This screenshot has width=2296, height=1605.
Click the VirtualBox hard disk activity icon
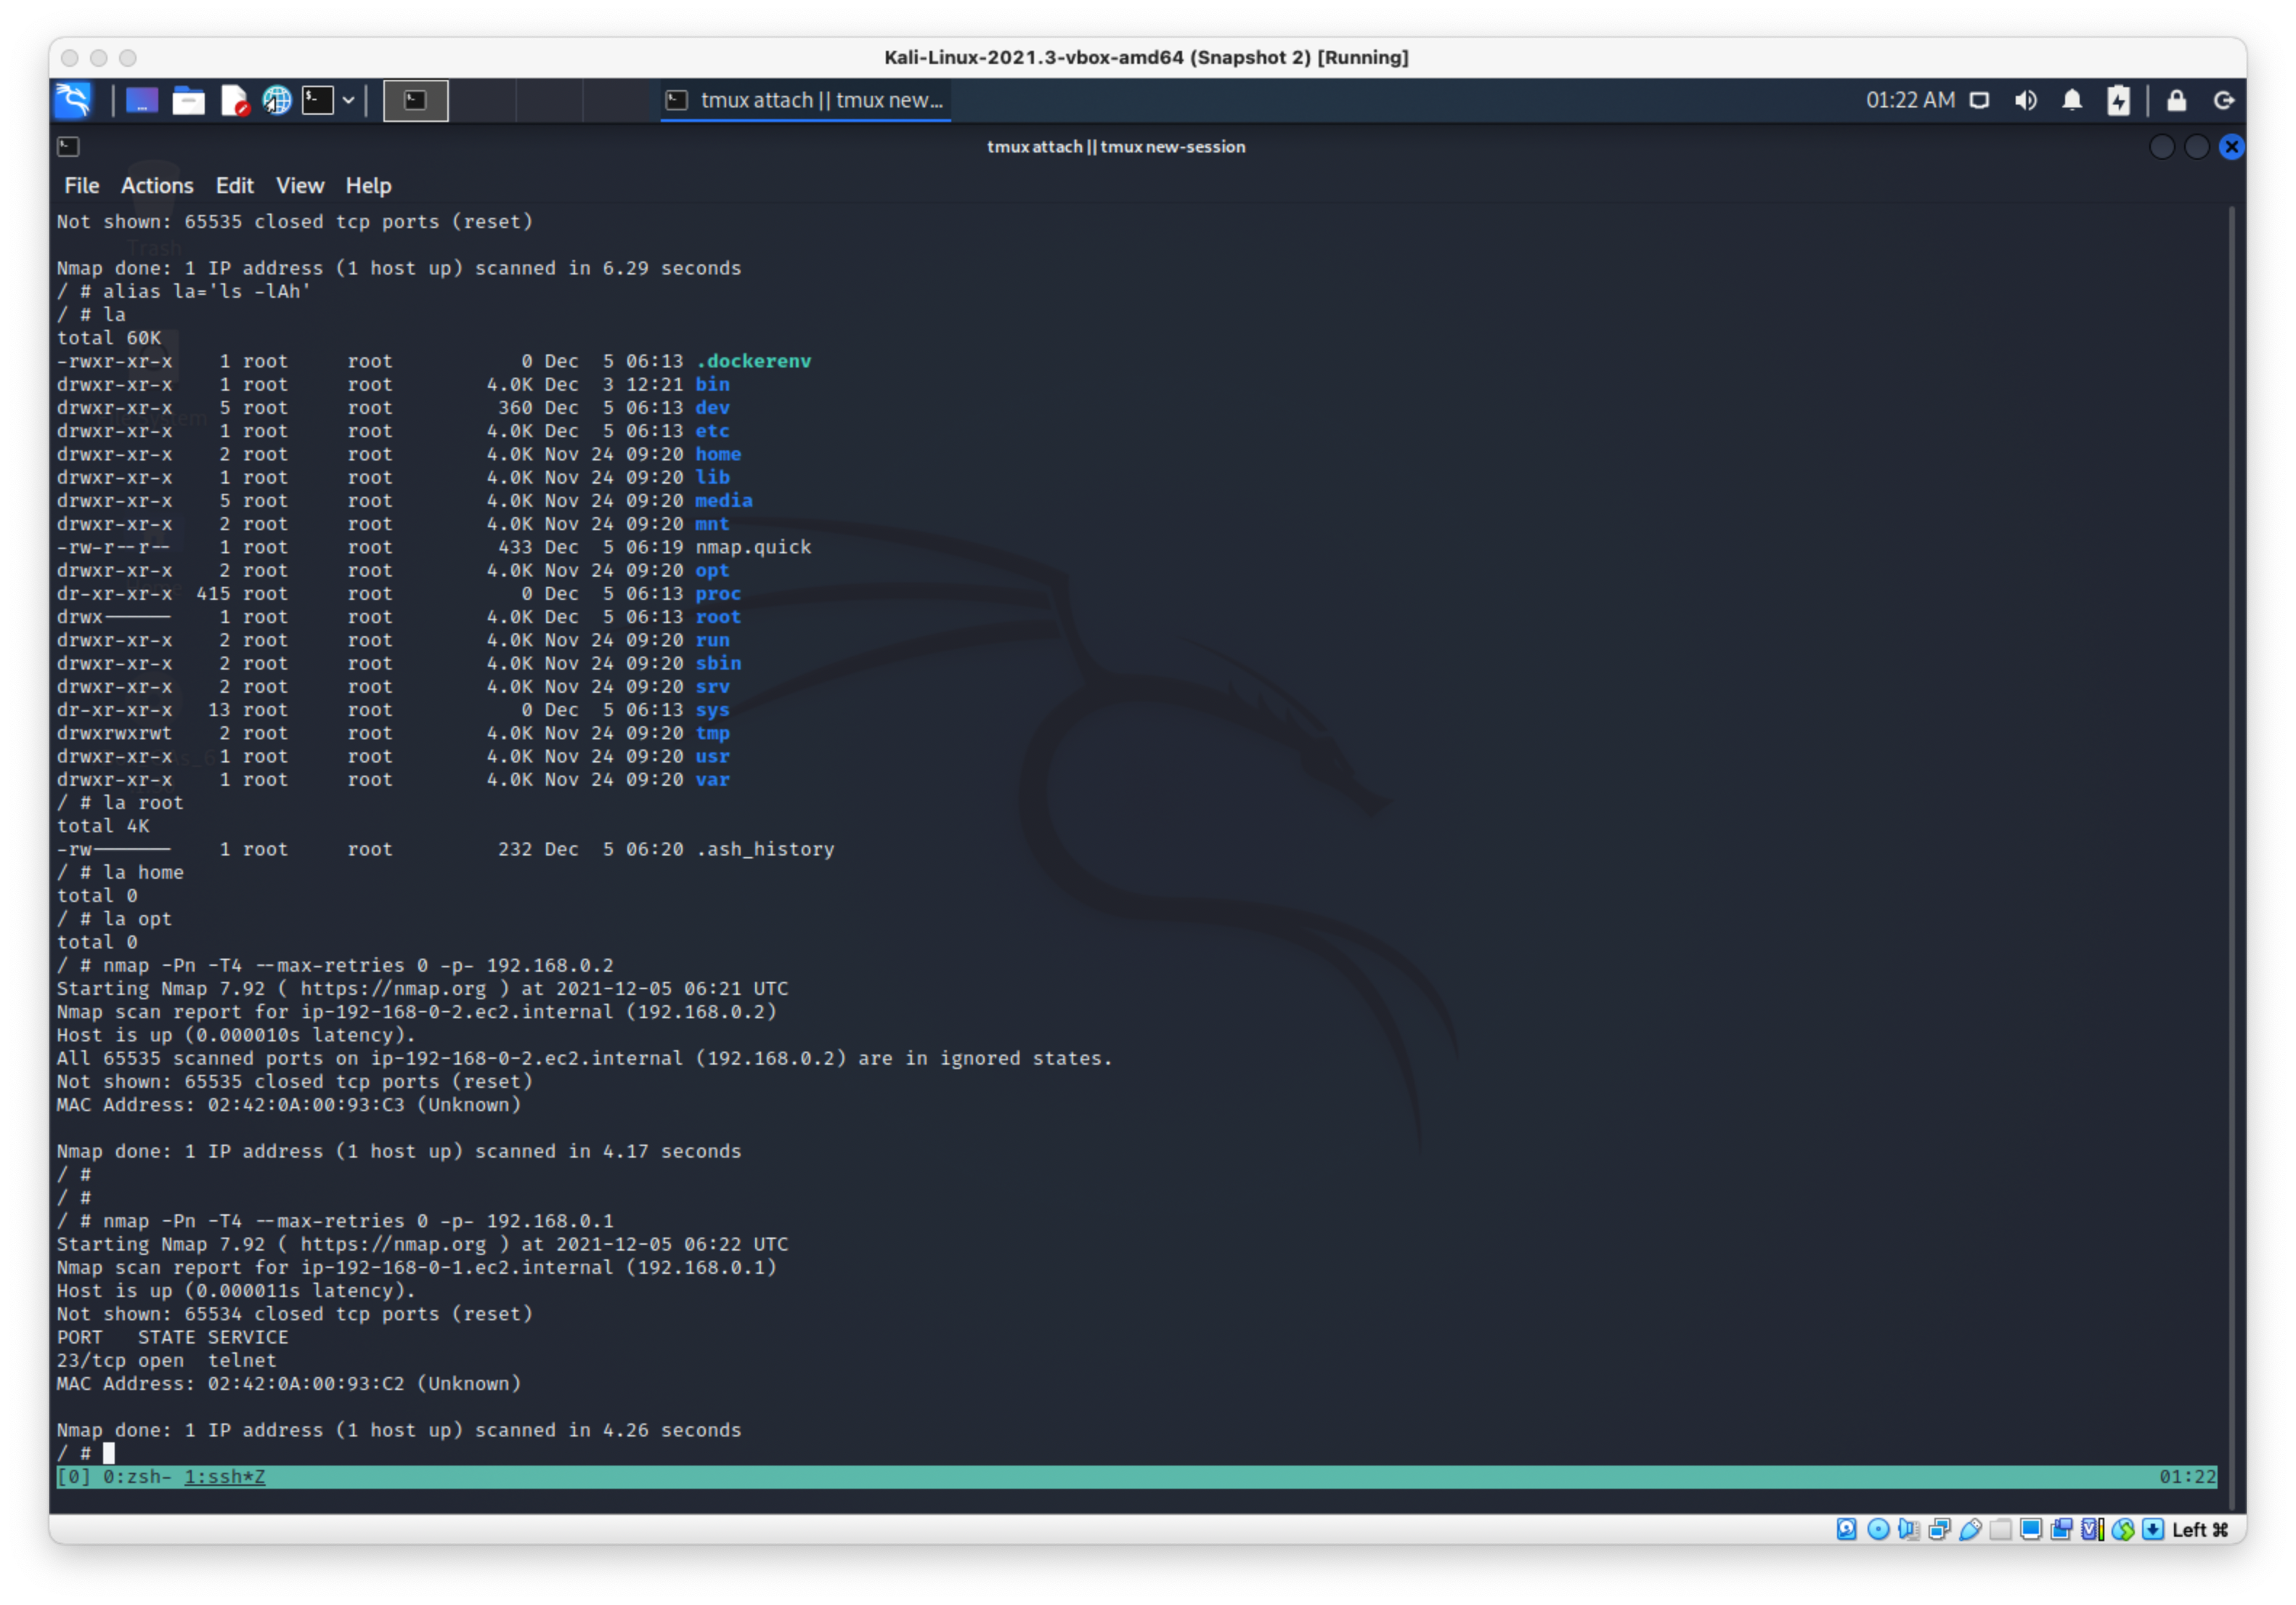pyautogui.click(x=1847, y=1529)
